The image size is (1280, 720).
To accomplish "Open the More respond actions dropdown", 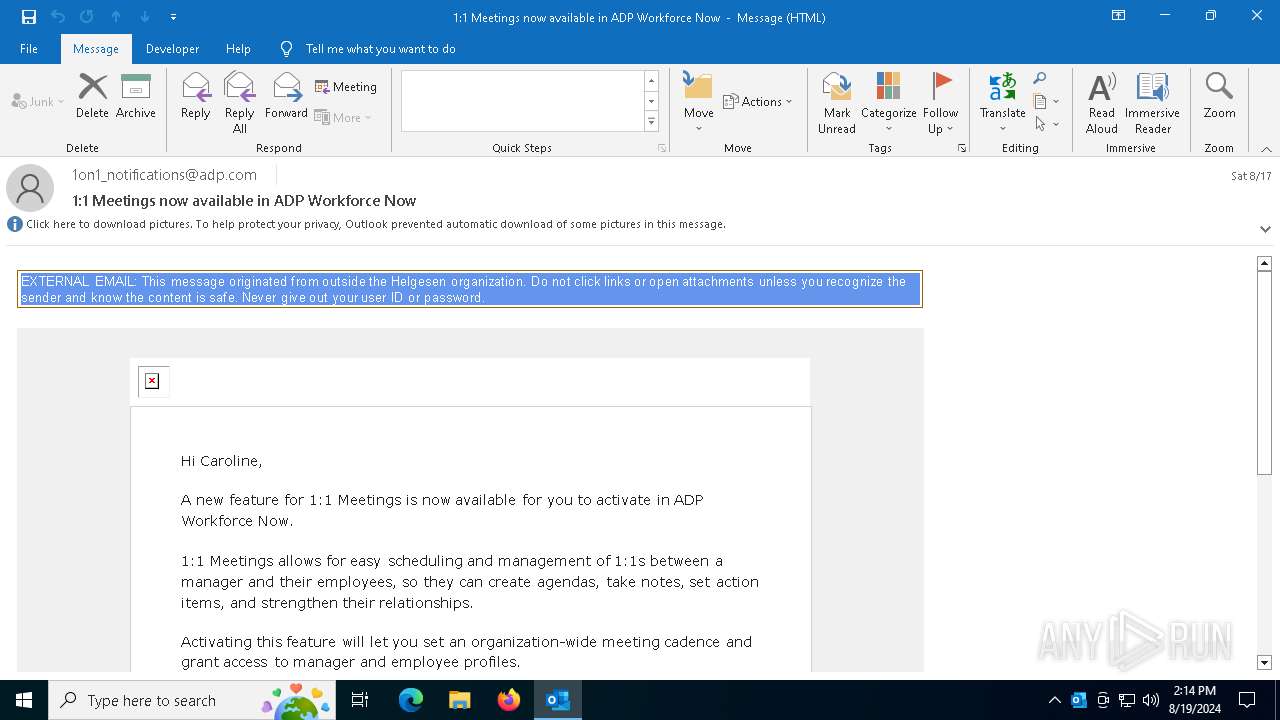I will point(343,117).
